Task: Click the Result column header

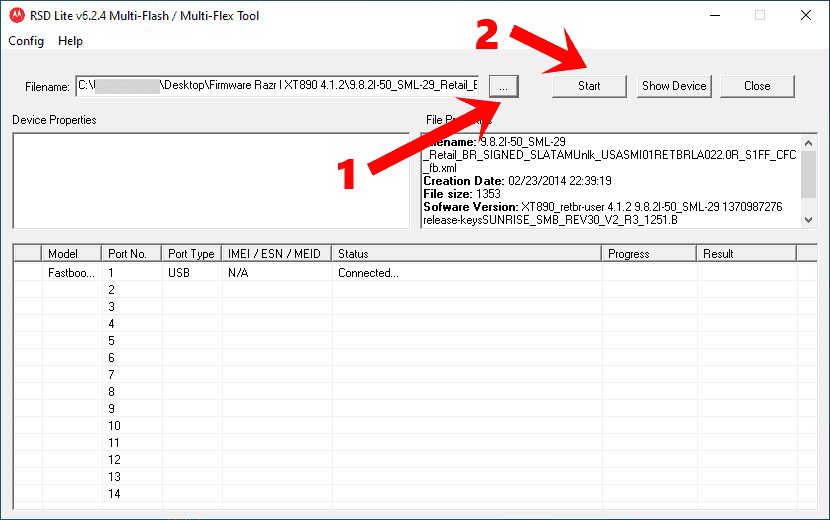Action: [x=746, y=254]
